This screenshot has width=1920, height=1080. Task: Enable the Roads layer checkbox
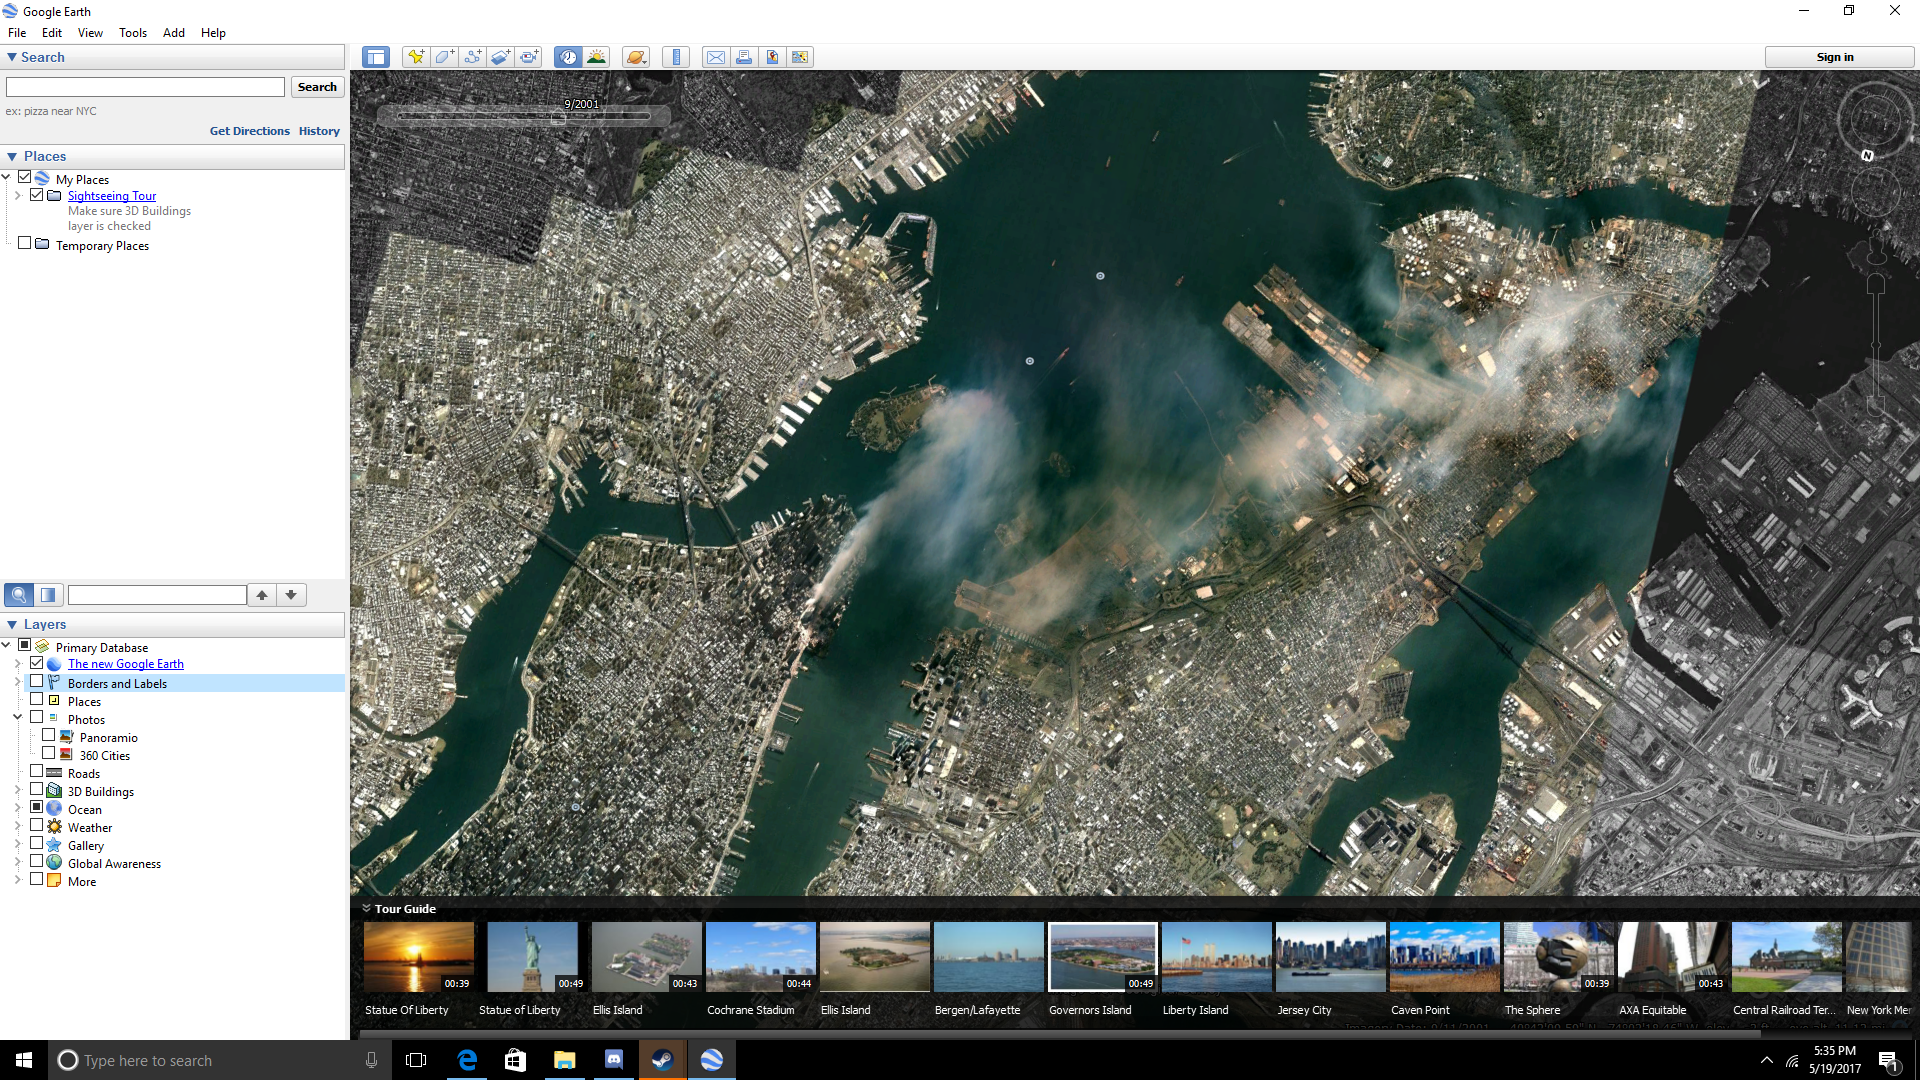(x=37, y=772)
